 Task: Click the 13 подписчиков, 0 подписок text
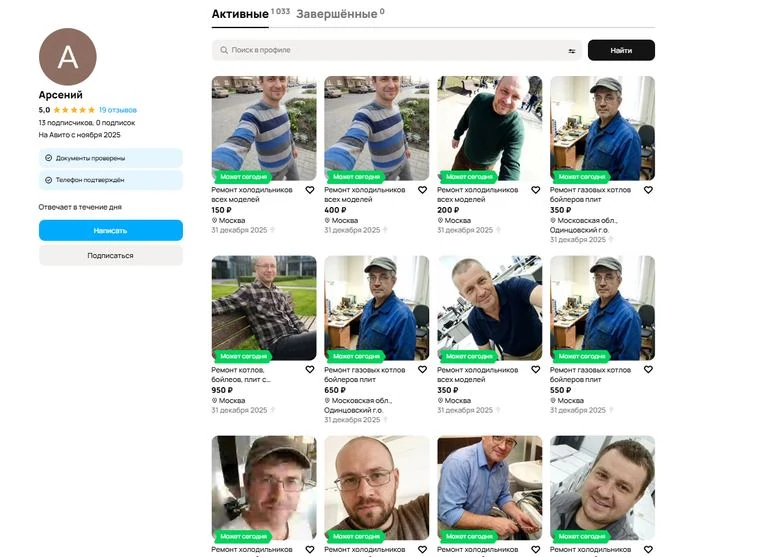click(x=87, y=123)
